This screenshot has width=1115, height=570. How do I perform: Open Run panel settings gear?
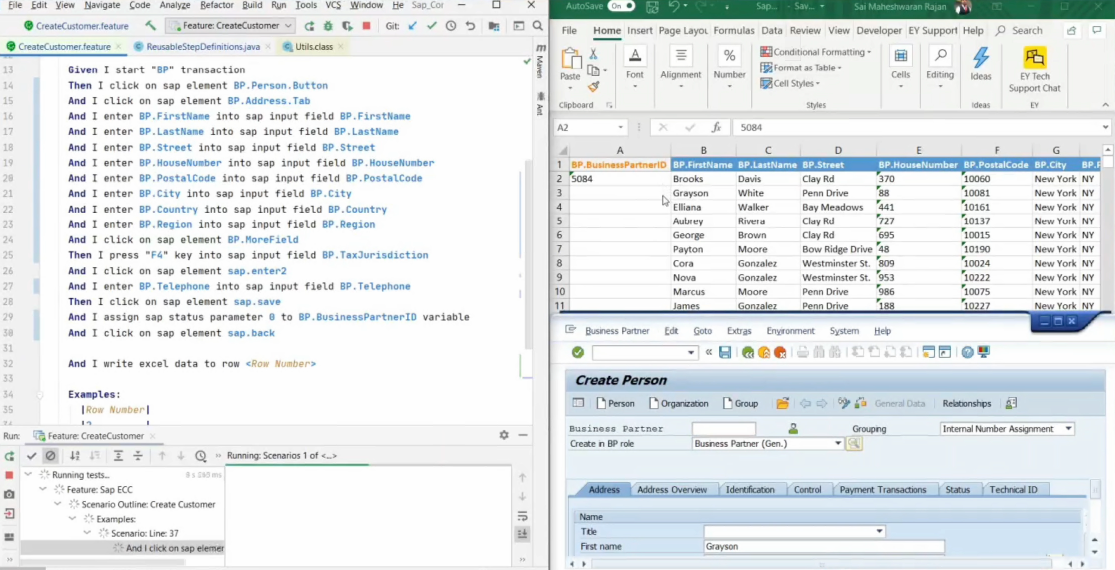(504, 435)
